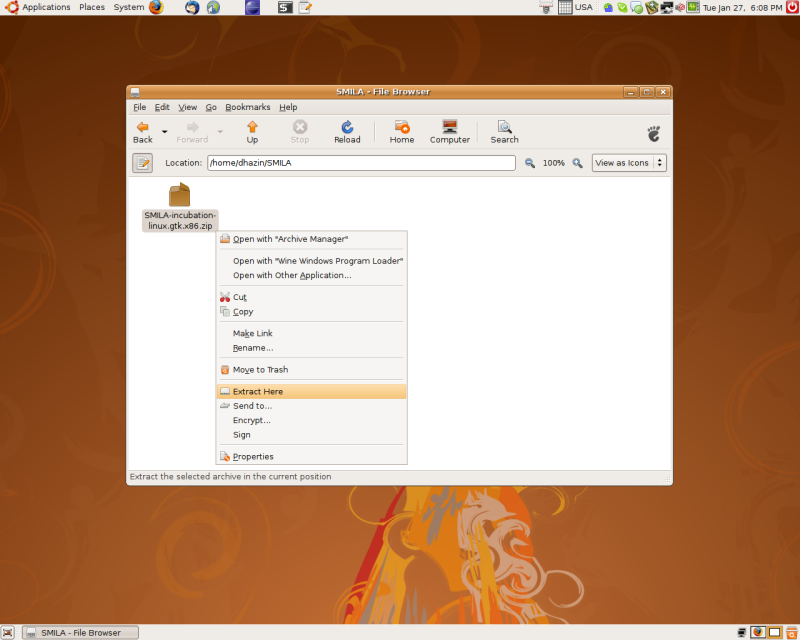Click the terminal S launcher icon
The image size is (800, 640).
pos(285,7)
